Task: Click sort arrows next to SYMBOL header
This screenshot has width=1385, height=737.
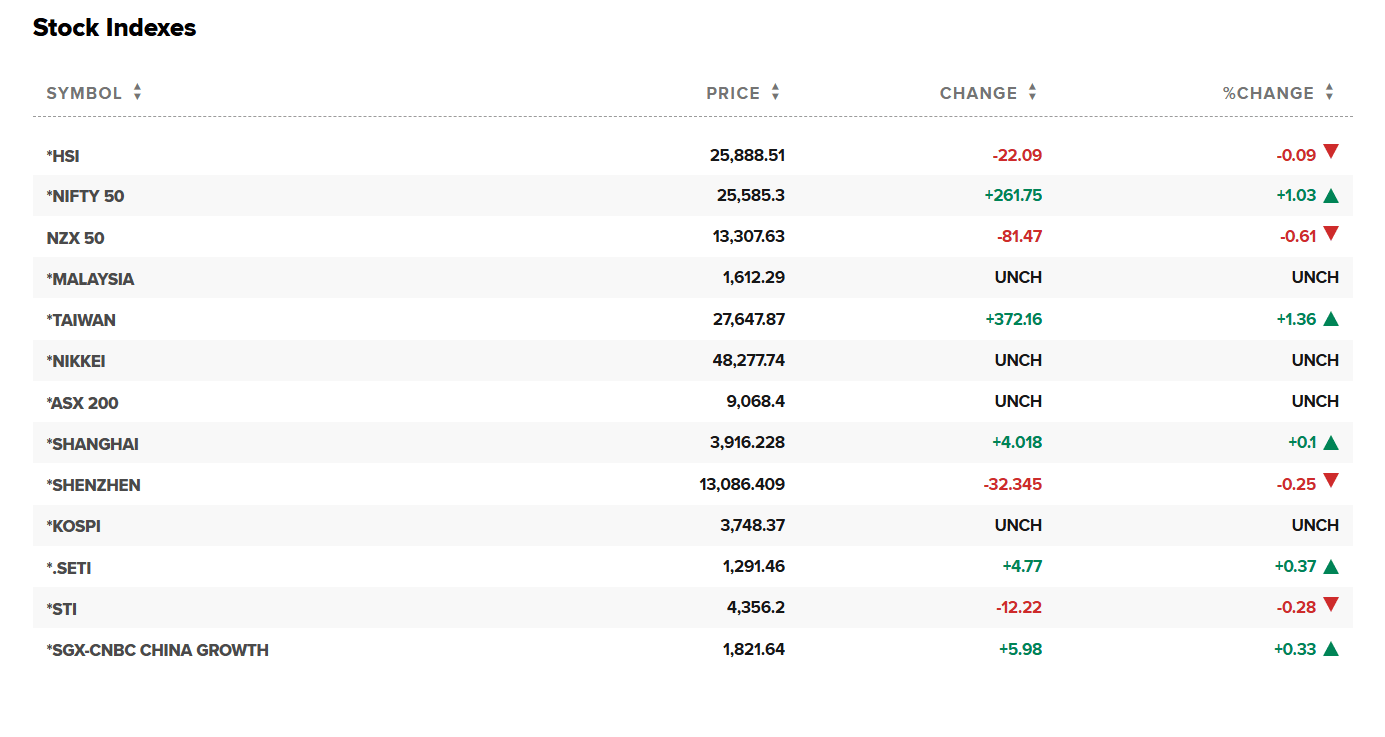Action: [137, 93]
